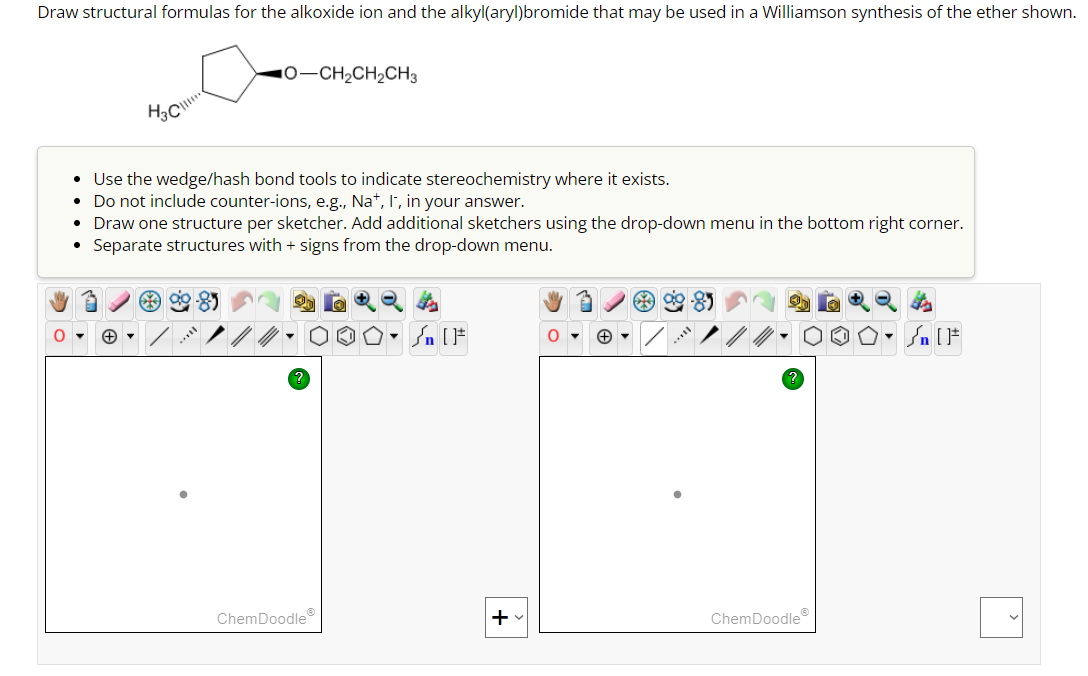Toggle the positive charge tool
Image resolution: width=1088 pixels, height=676 pixels.
(x=110, y=337)
